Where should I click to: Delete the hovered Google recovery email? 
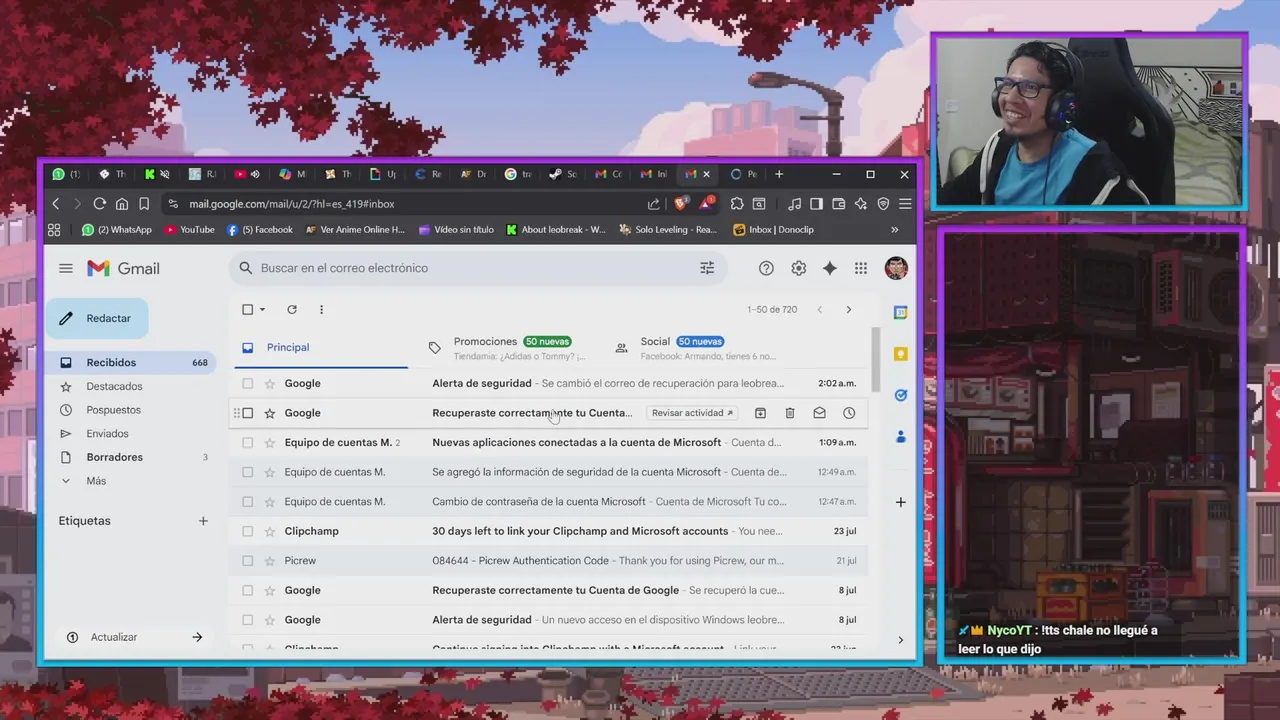pyautogui.click(x=790, y=413)
